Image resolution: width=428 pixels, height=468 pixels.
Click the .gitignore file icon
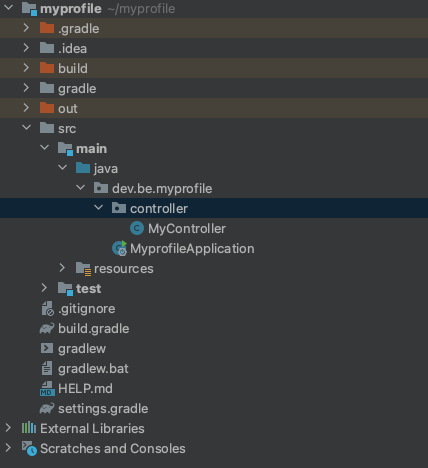pos(47,308)
